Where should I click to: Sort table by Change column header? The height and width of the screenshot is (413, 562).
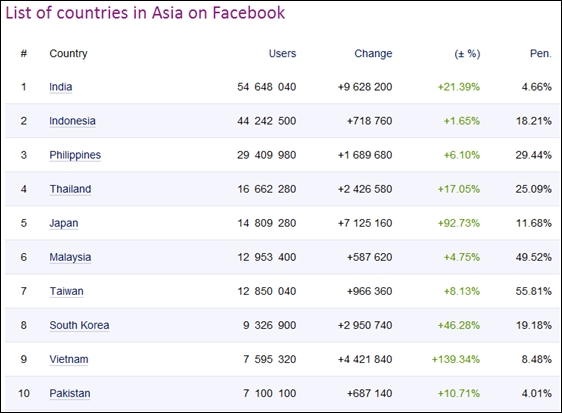point(373,53)
